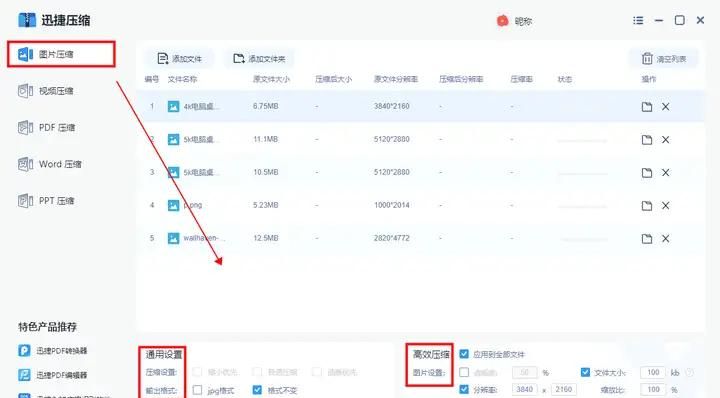Click image icon of the png file row 4

(x=173, y=206)
